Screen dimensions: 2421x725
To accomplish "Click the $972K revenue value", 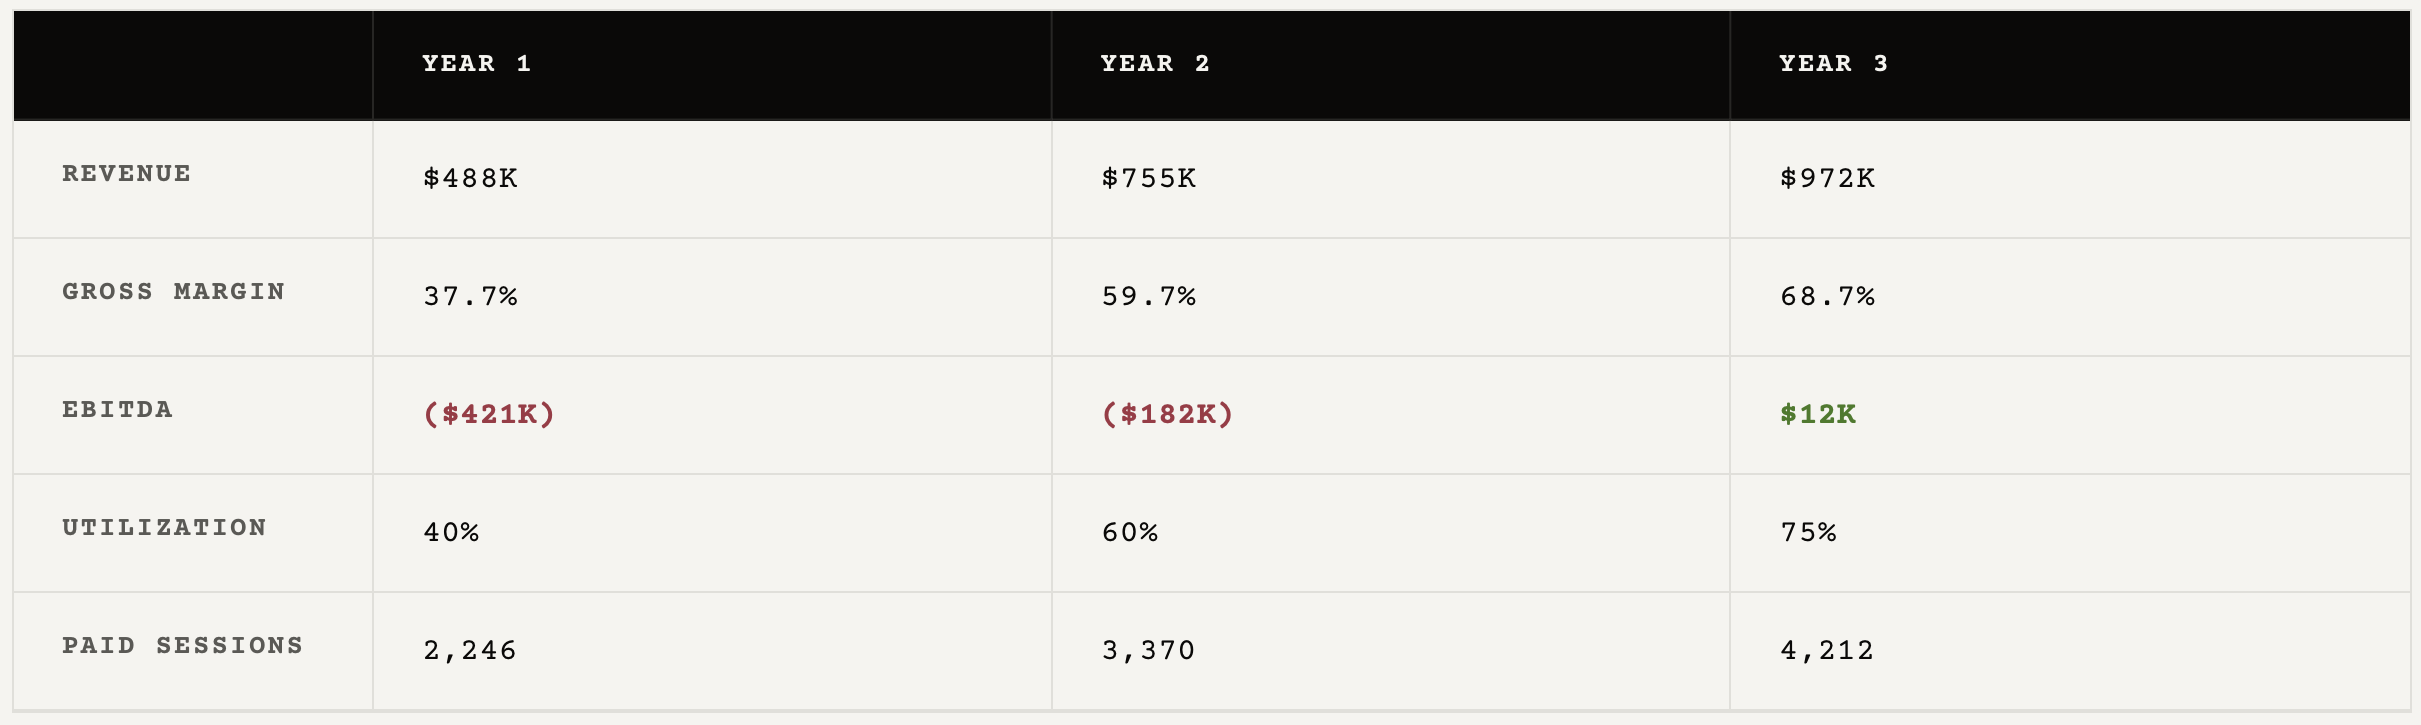I will tap(1827, 179).
